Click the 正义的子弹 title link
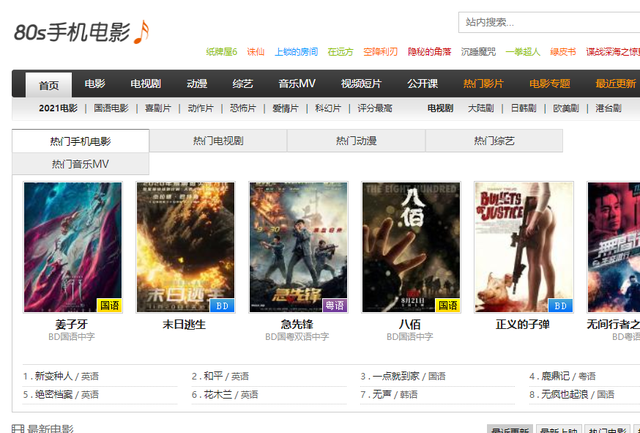Viewport: 640px width, 433px height. click(522, 324)
